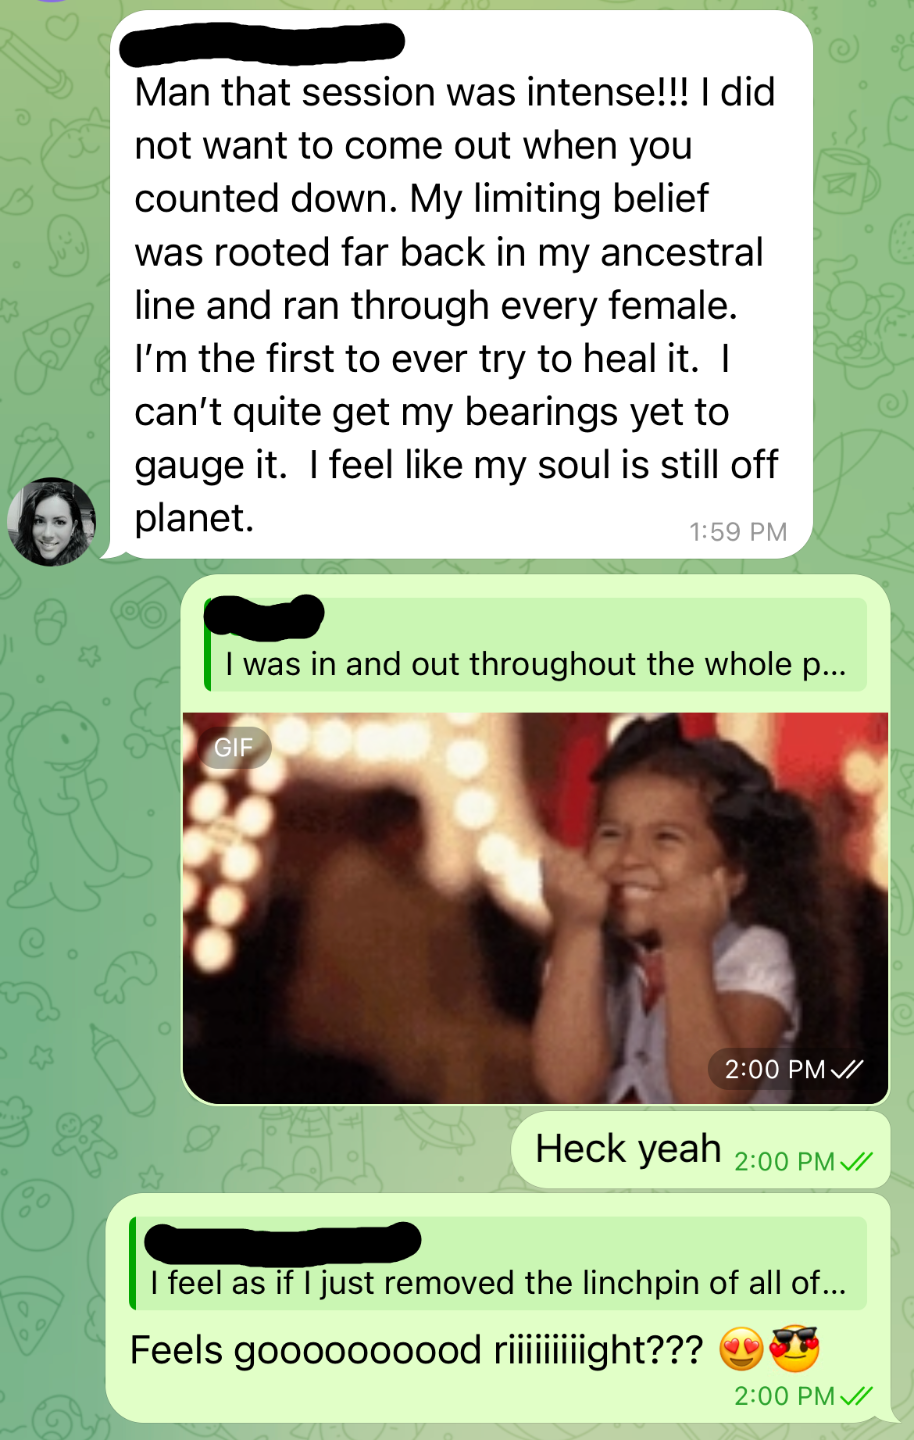Tap the double checkmark beside Heck yeah

coord(857,1162)
